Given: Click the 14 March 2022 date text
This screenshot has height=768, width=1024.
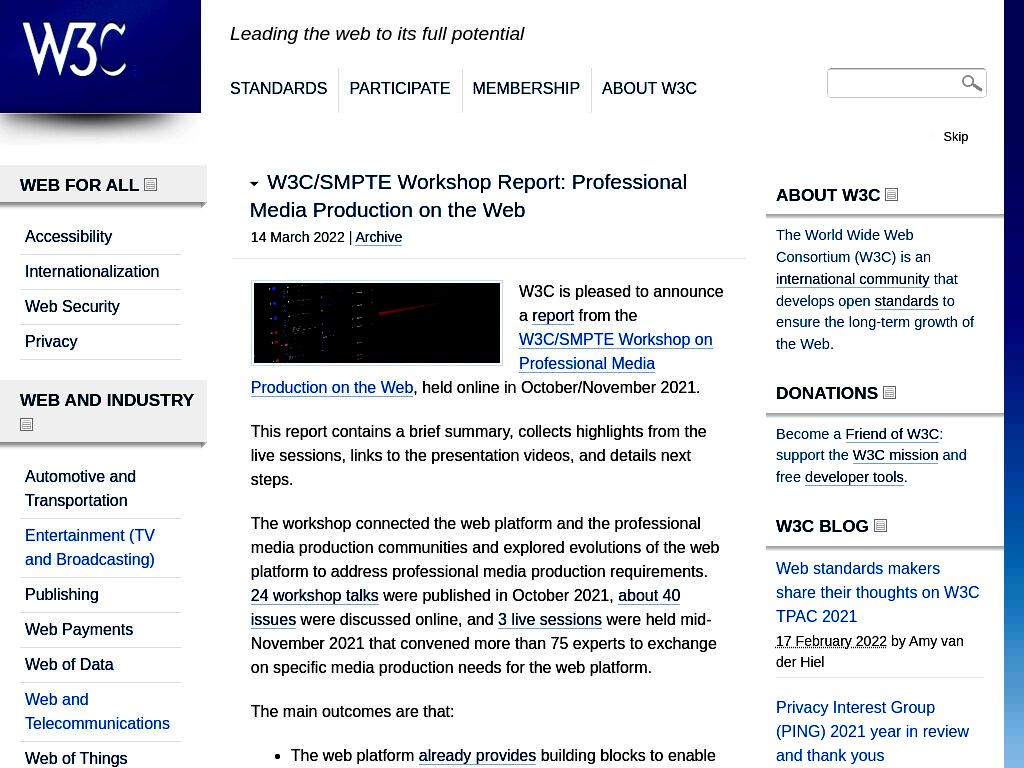Looking at the screenshot, I should 298,237.
